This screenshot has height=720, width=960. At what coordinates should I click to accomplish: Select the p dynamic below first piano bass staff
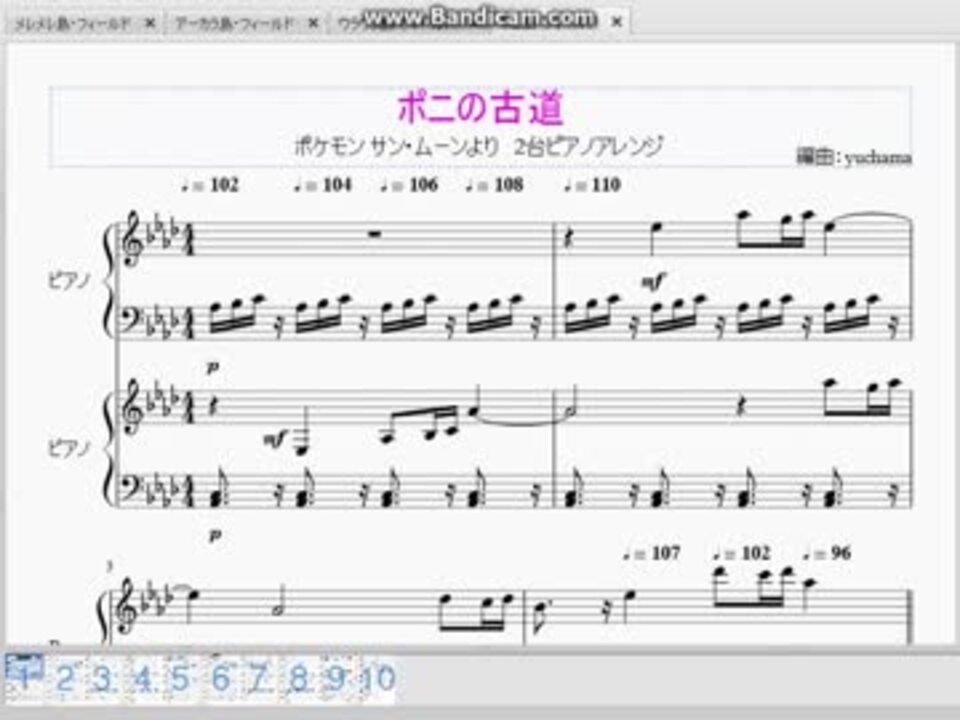coord(212,368)
